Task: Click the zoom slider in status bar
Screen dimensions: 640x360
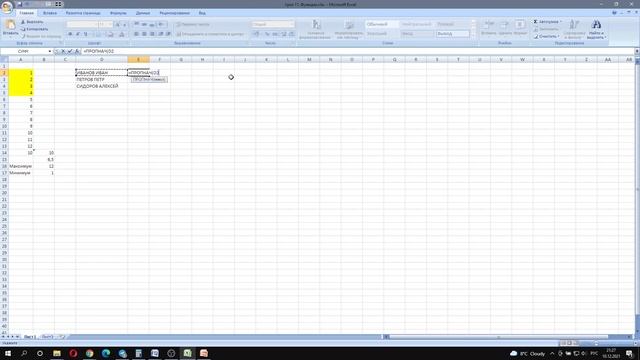Action: pyautogui.click(x=596, y=343)
